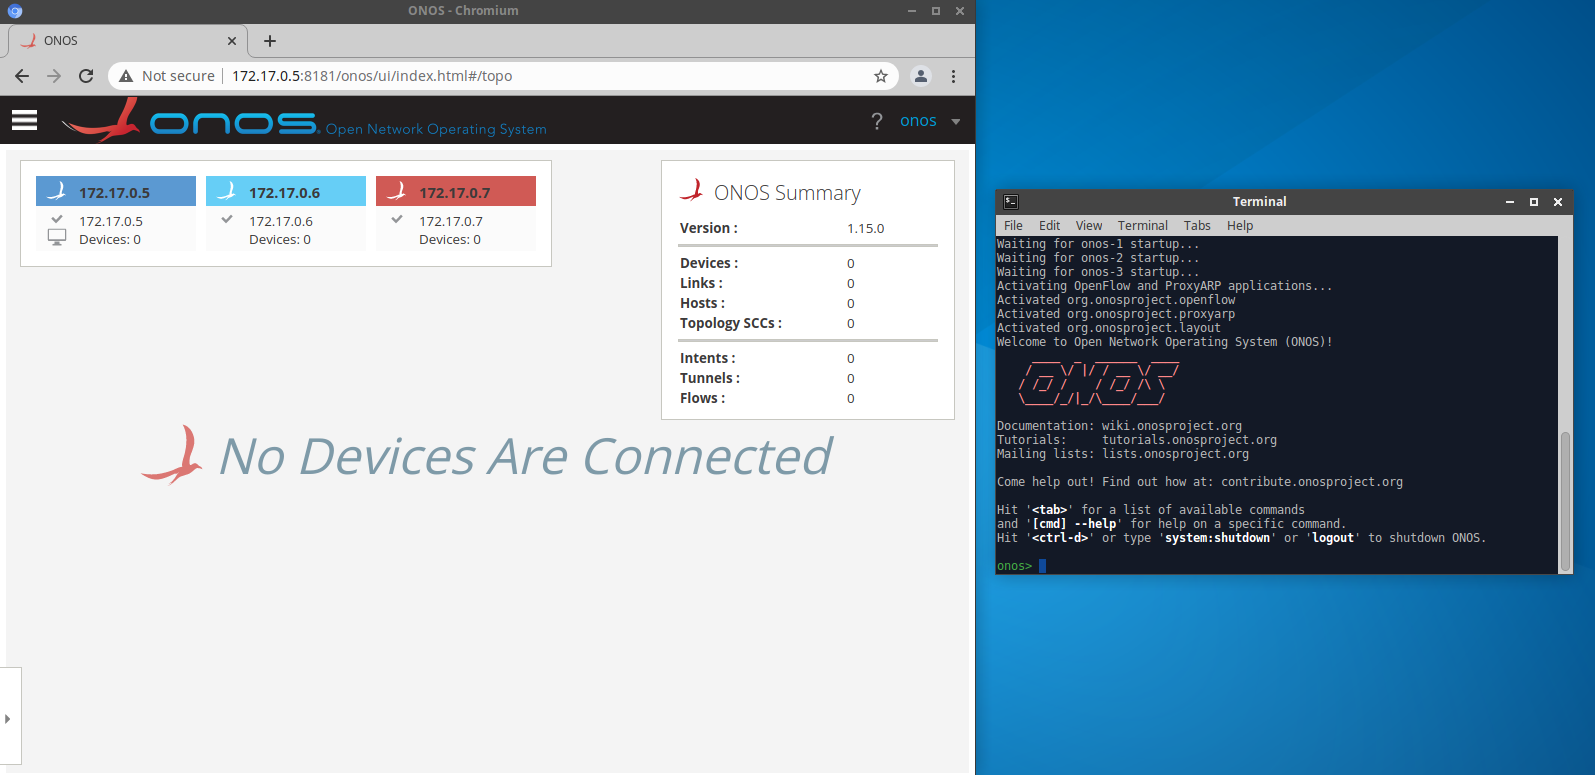Click the Not secure warning icon
The image size is (1595, 775).
pyautogui.click(x=126, y=76)
